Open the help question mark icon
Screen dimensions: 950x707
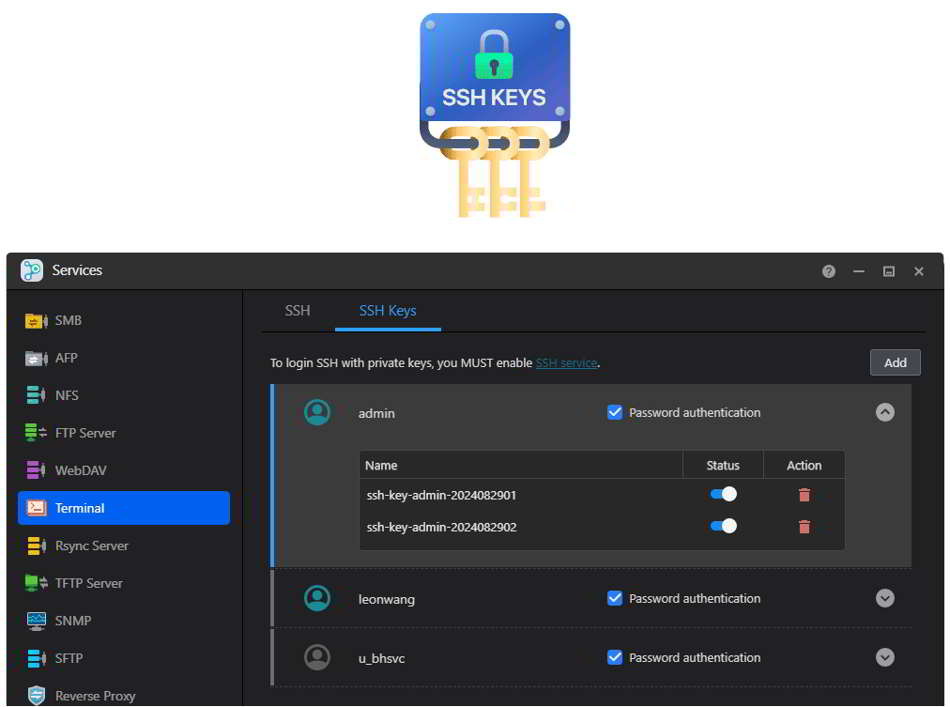pyautogui.click(x=828, y=271)
